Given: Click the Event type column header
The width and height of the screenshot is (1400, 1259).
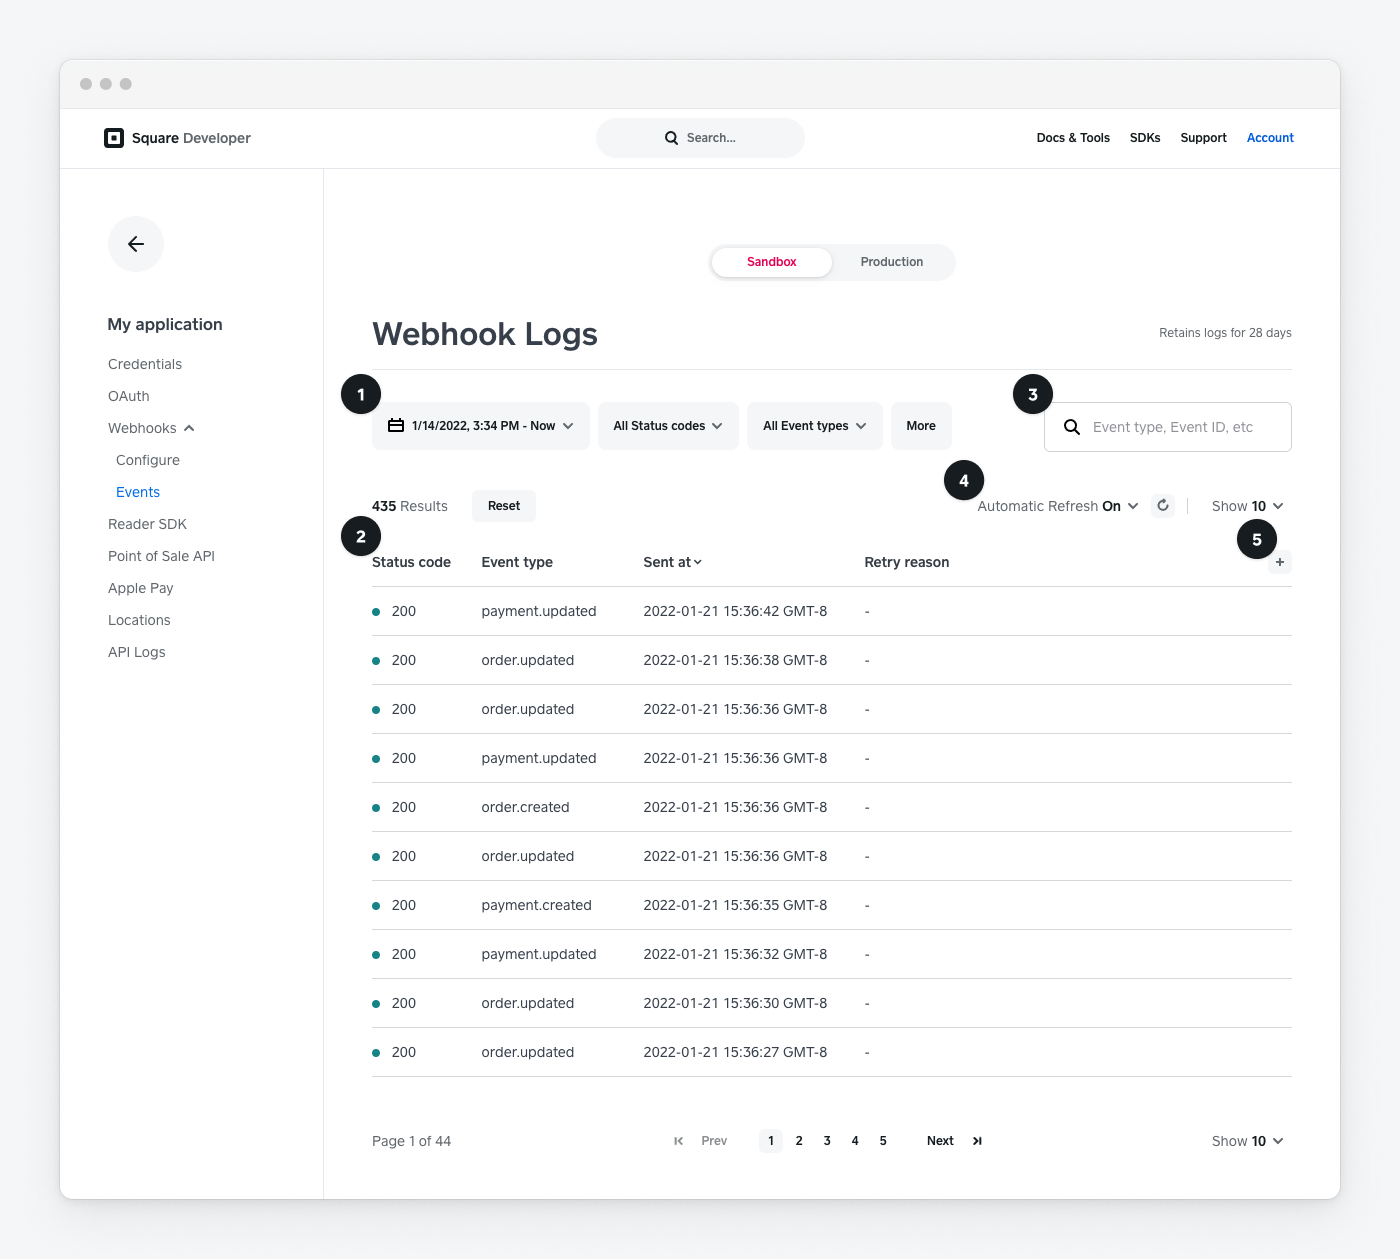Looking at the screenshot, I should point(517,562).
